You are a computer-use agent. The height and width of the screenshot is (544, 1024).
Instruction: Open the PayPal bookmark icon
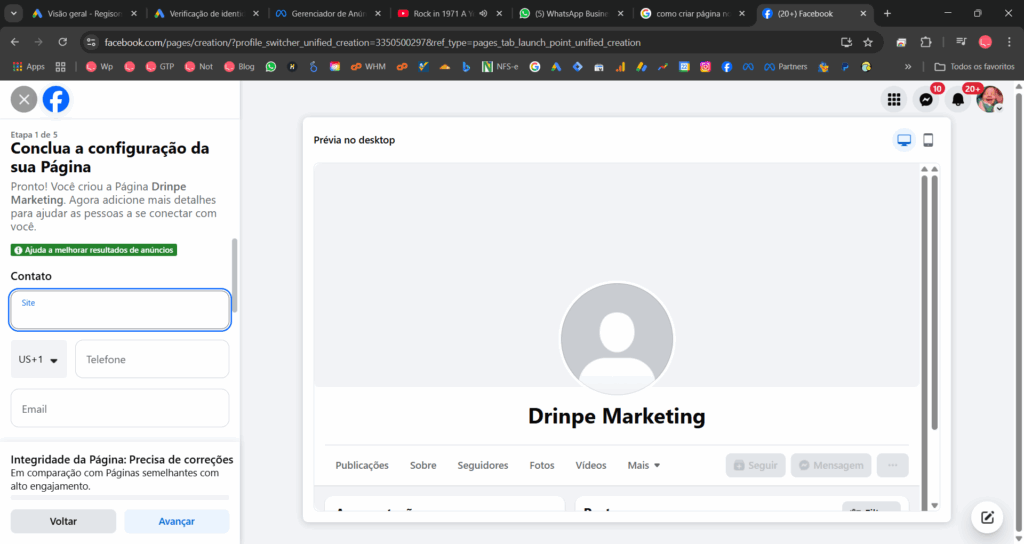click(x=845, y=67)
